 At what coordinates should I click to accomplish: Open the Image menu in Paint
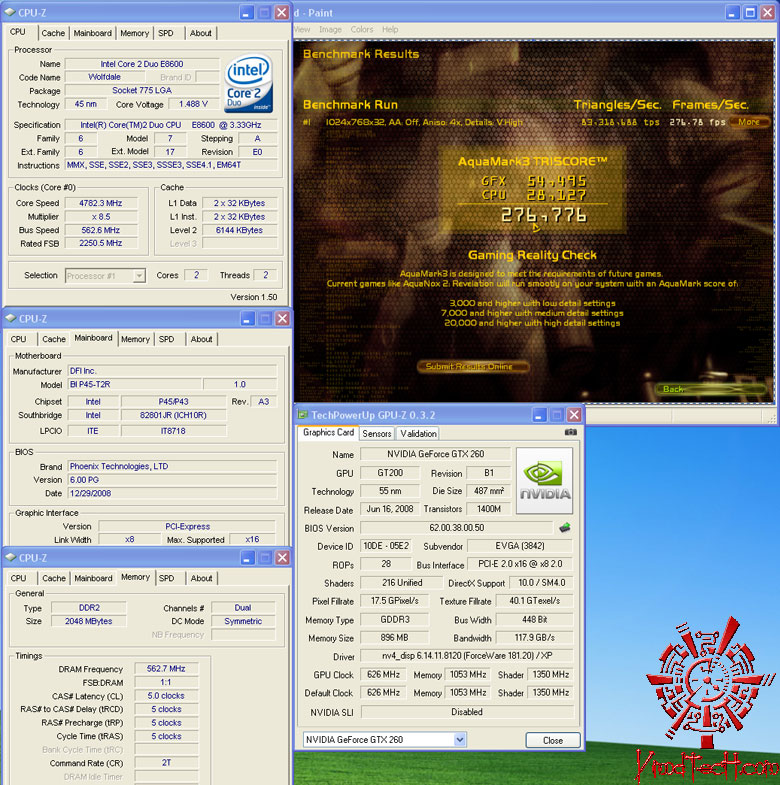coord(330,30)
